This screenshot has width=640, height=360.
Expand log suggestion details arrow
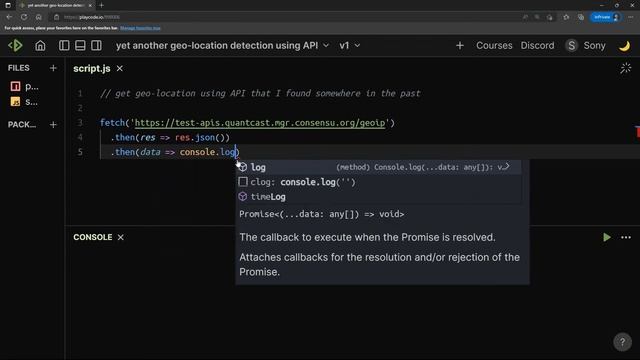(507, 167)
